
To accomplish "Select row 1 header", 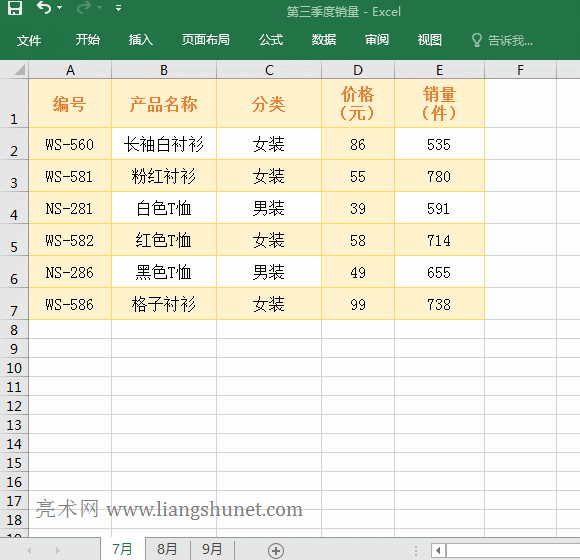I will point(14,103).
